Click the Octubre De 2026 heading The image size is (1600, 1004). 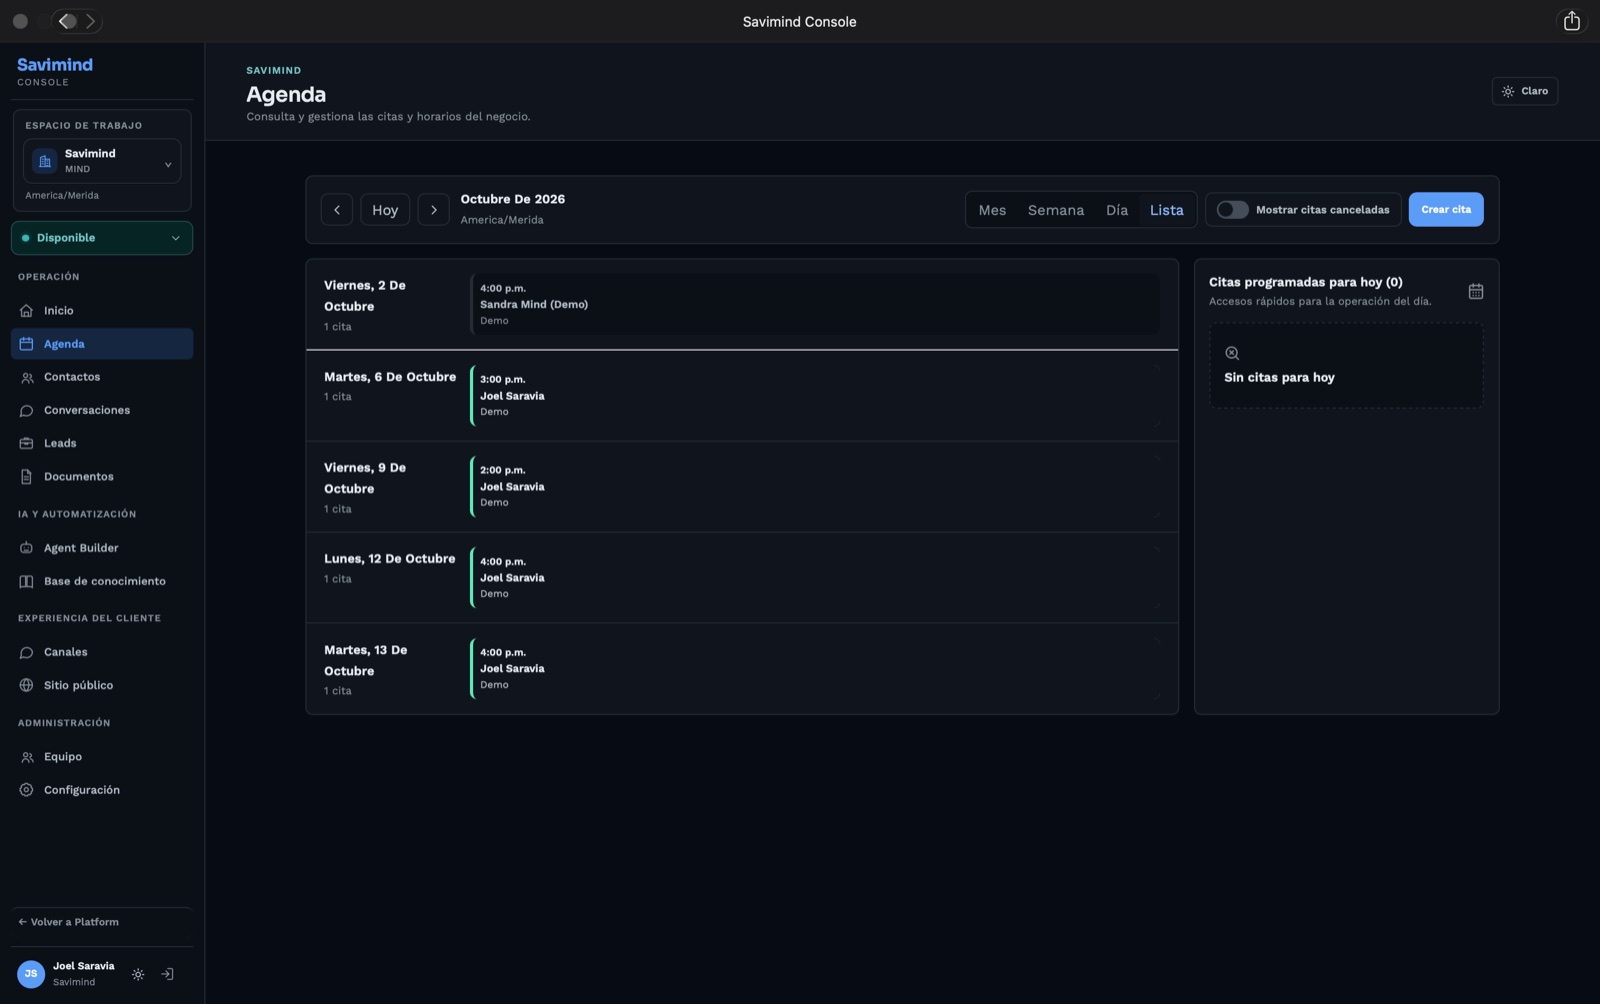point(513,199)
